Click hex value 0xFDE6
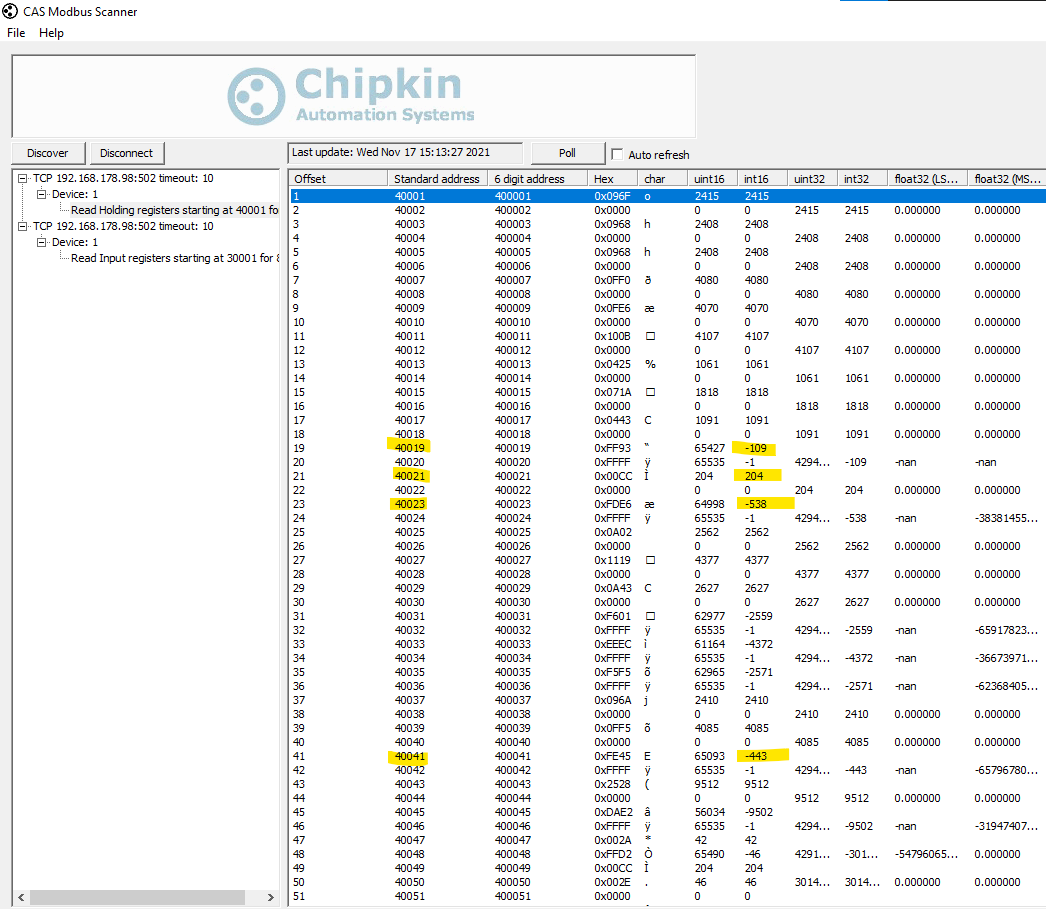 tap(612, 504)
